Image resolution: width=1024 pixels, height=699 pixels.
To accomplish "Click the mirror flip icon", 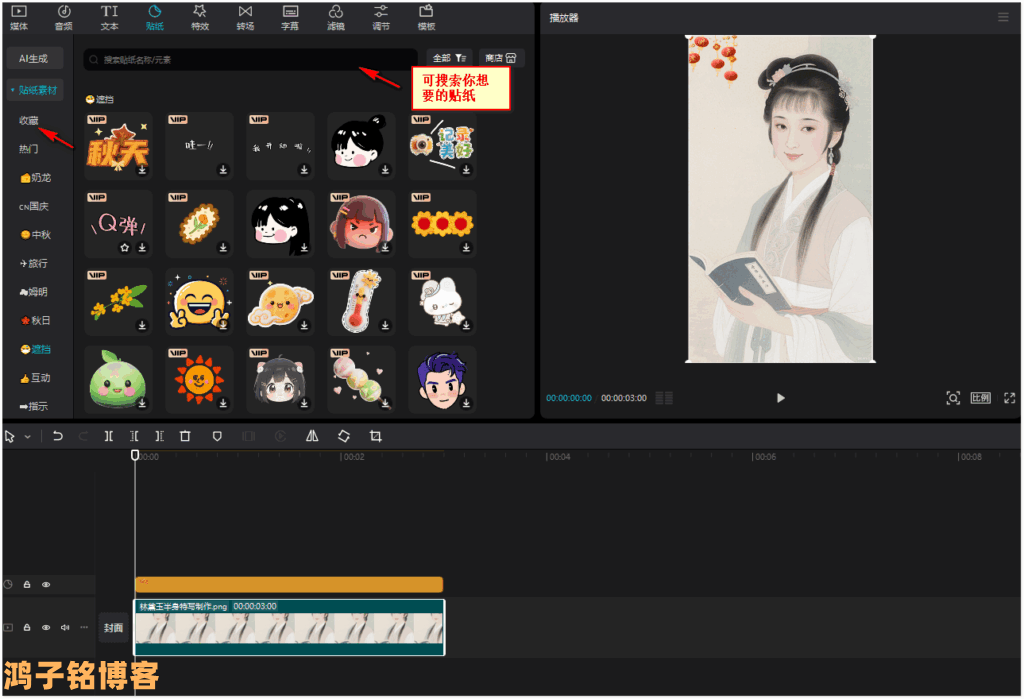I will pos(311,436).
